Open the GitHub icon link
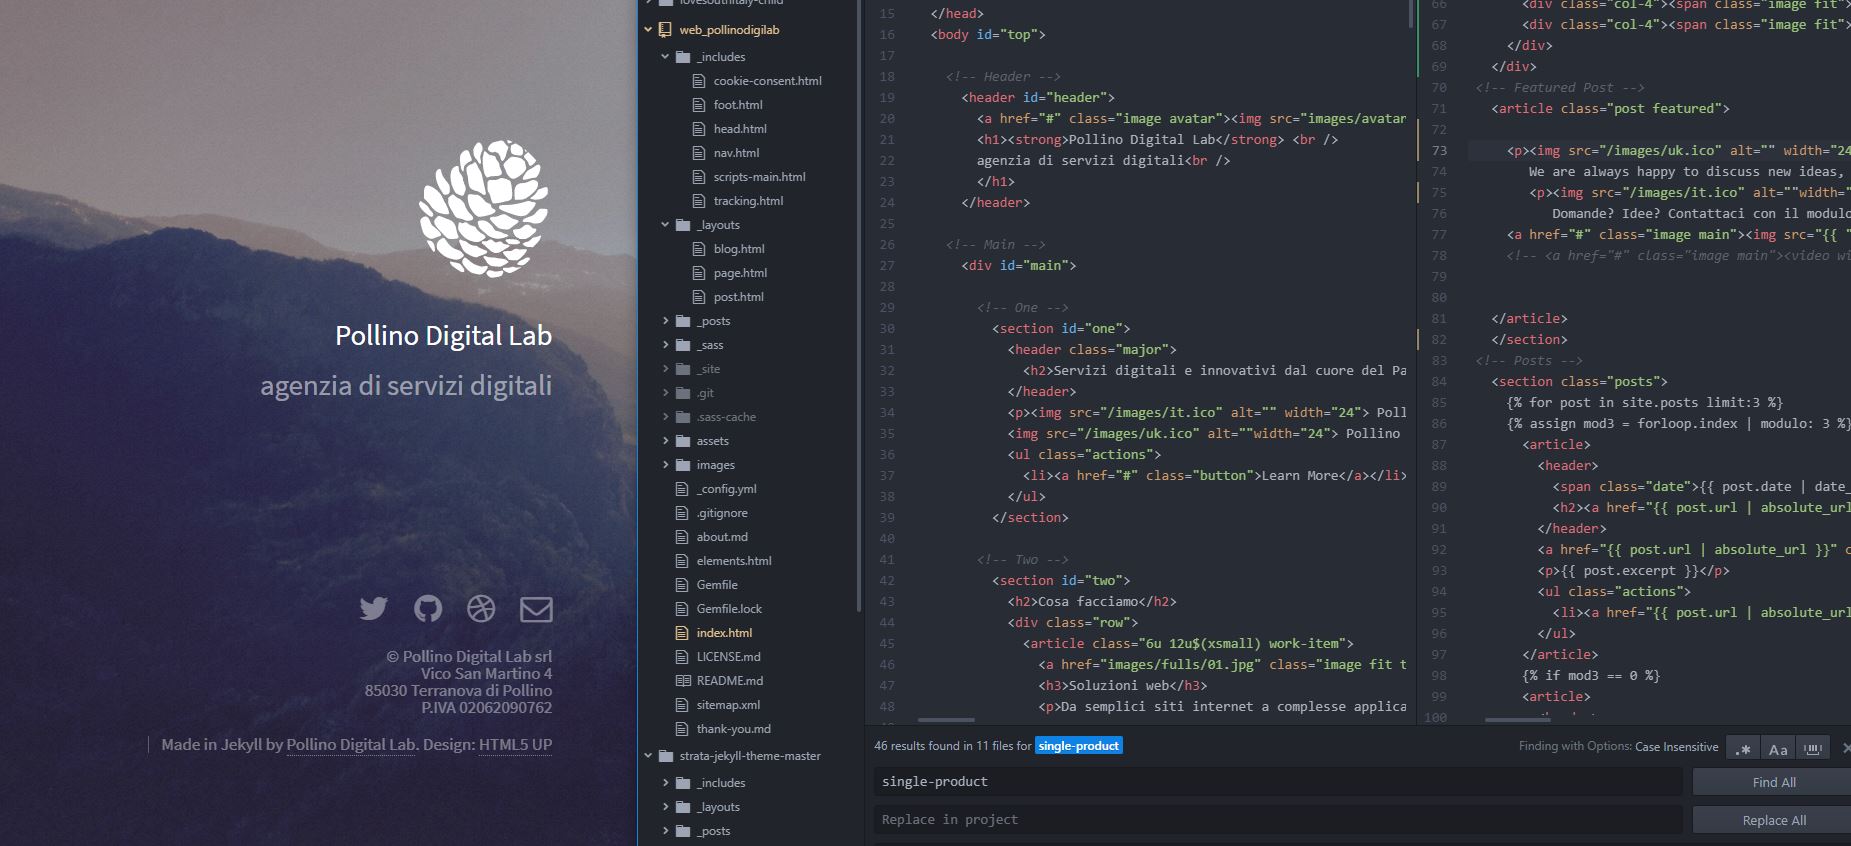Viewport: 1851px width, 846px height. (428, 609)
